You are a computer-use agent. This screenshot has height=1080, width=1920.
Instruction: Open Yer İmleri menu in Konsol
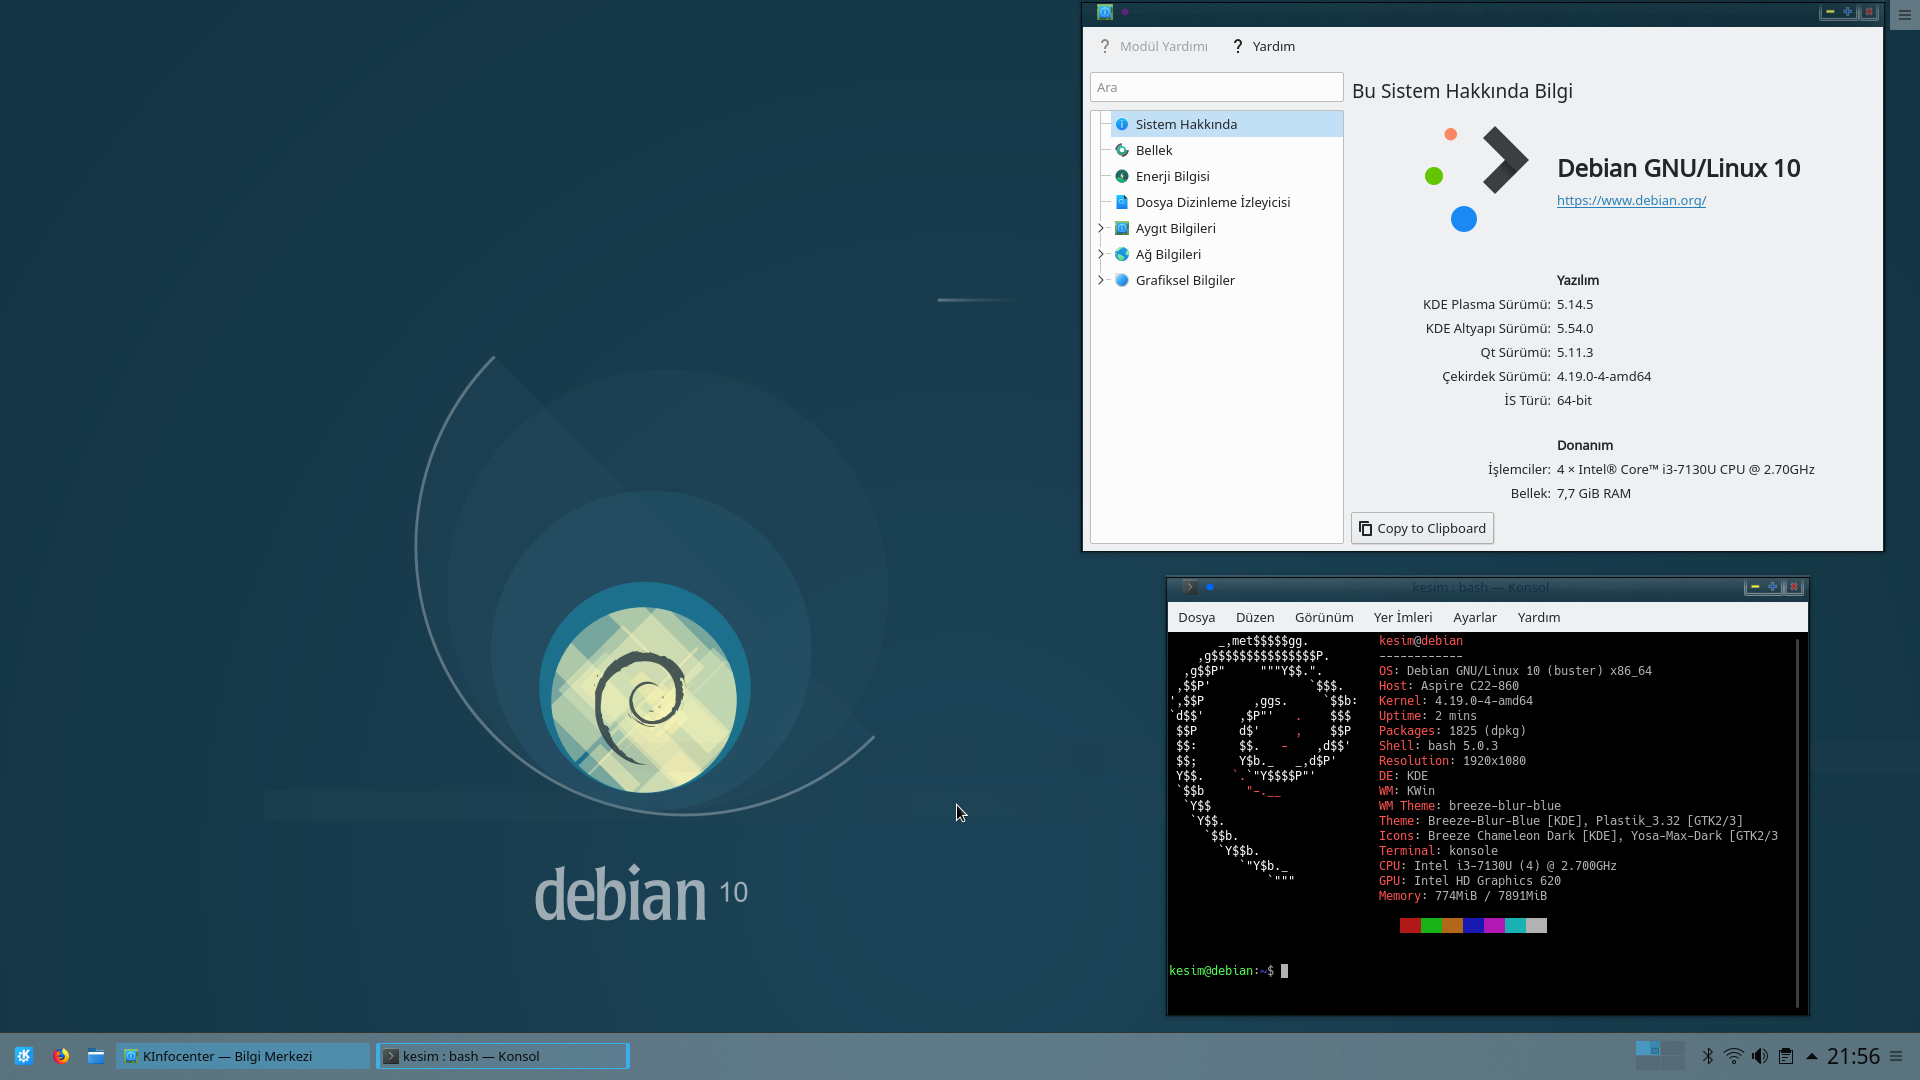(1403, 617)
